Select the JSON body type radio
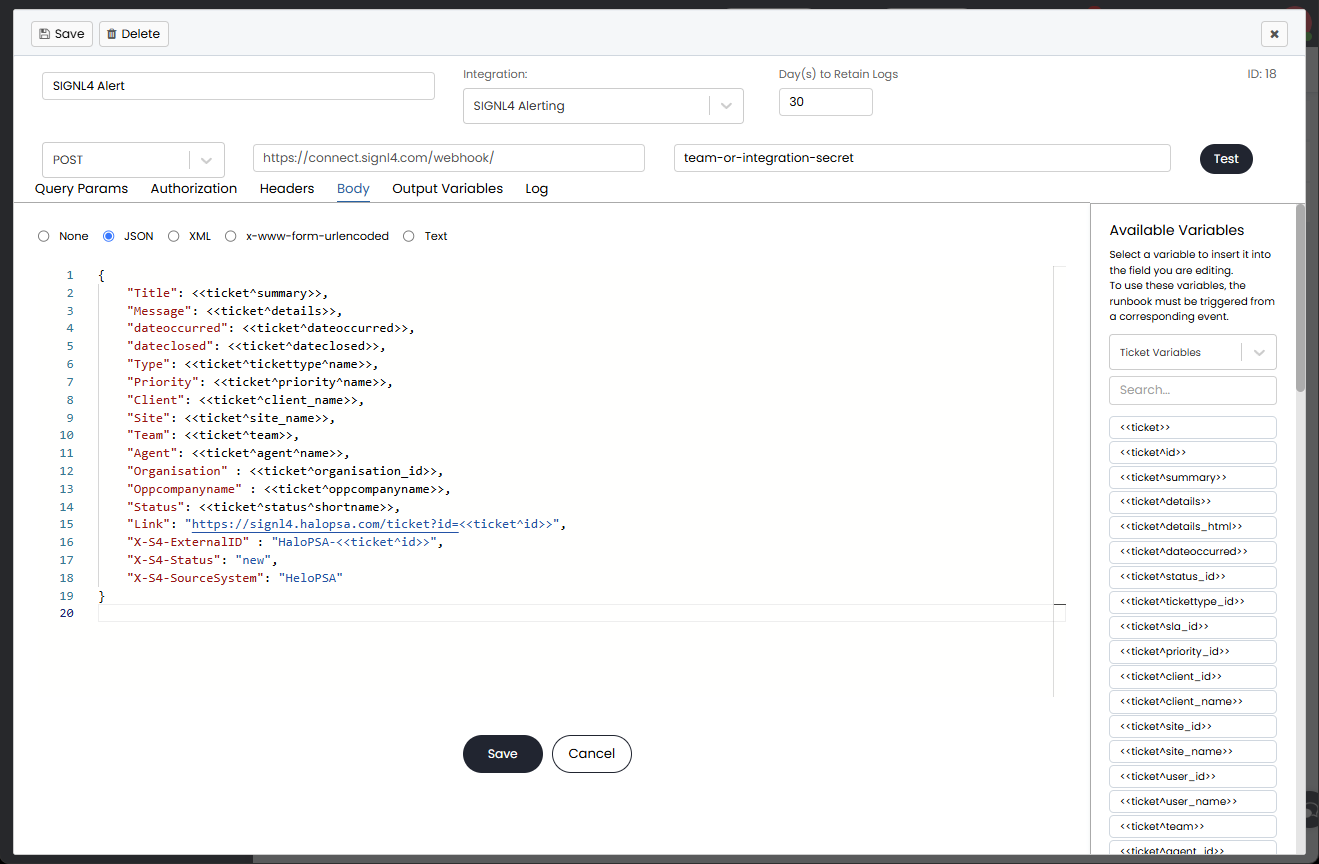This screenshot has height=864, width=1319. (109, 236)
